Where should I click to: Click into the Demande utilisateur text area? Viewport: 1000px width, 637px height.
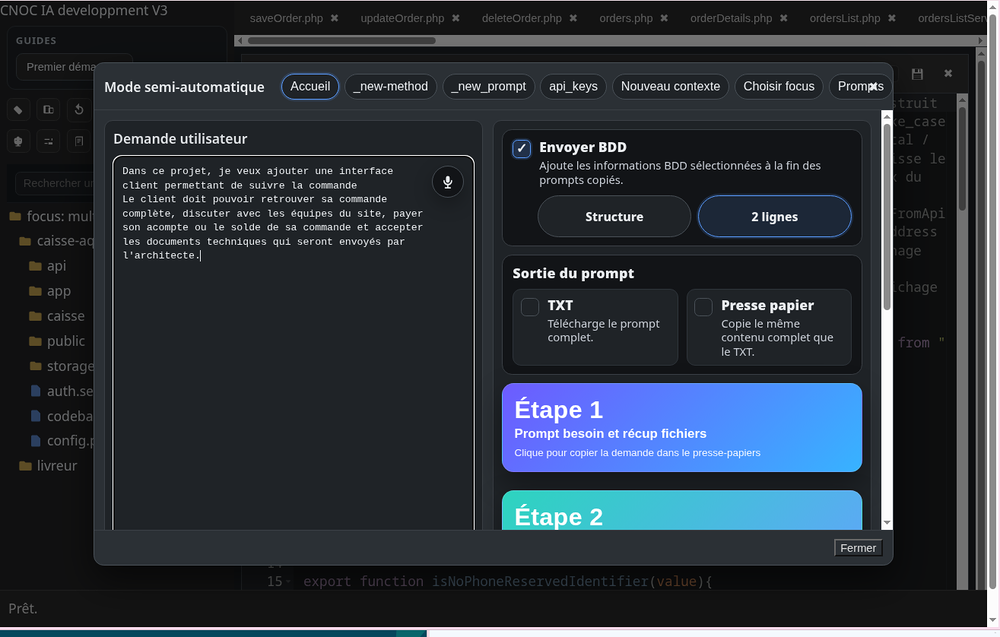point(293,343)
